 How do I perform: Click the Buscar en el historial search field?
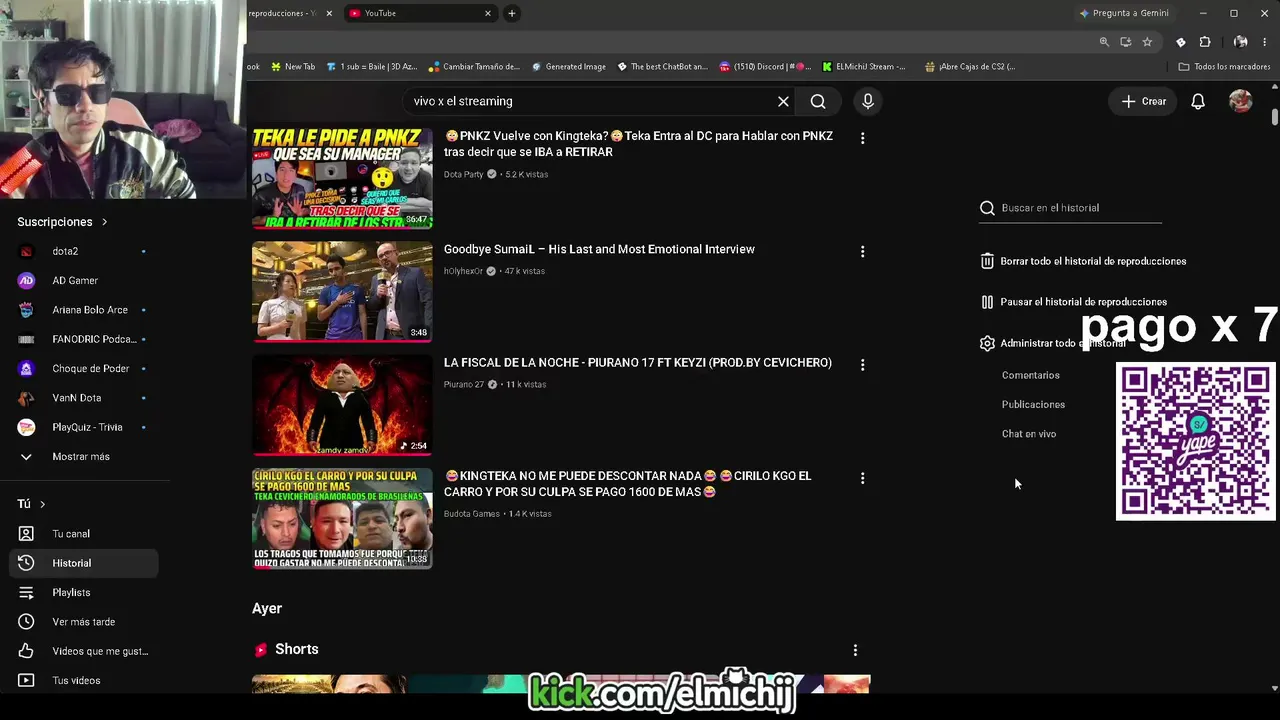(1070, 208)
